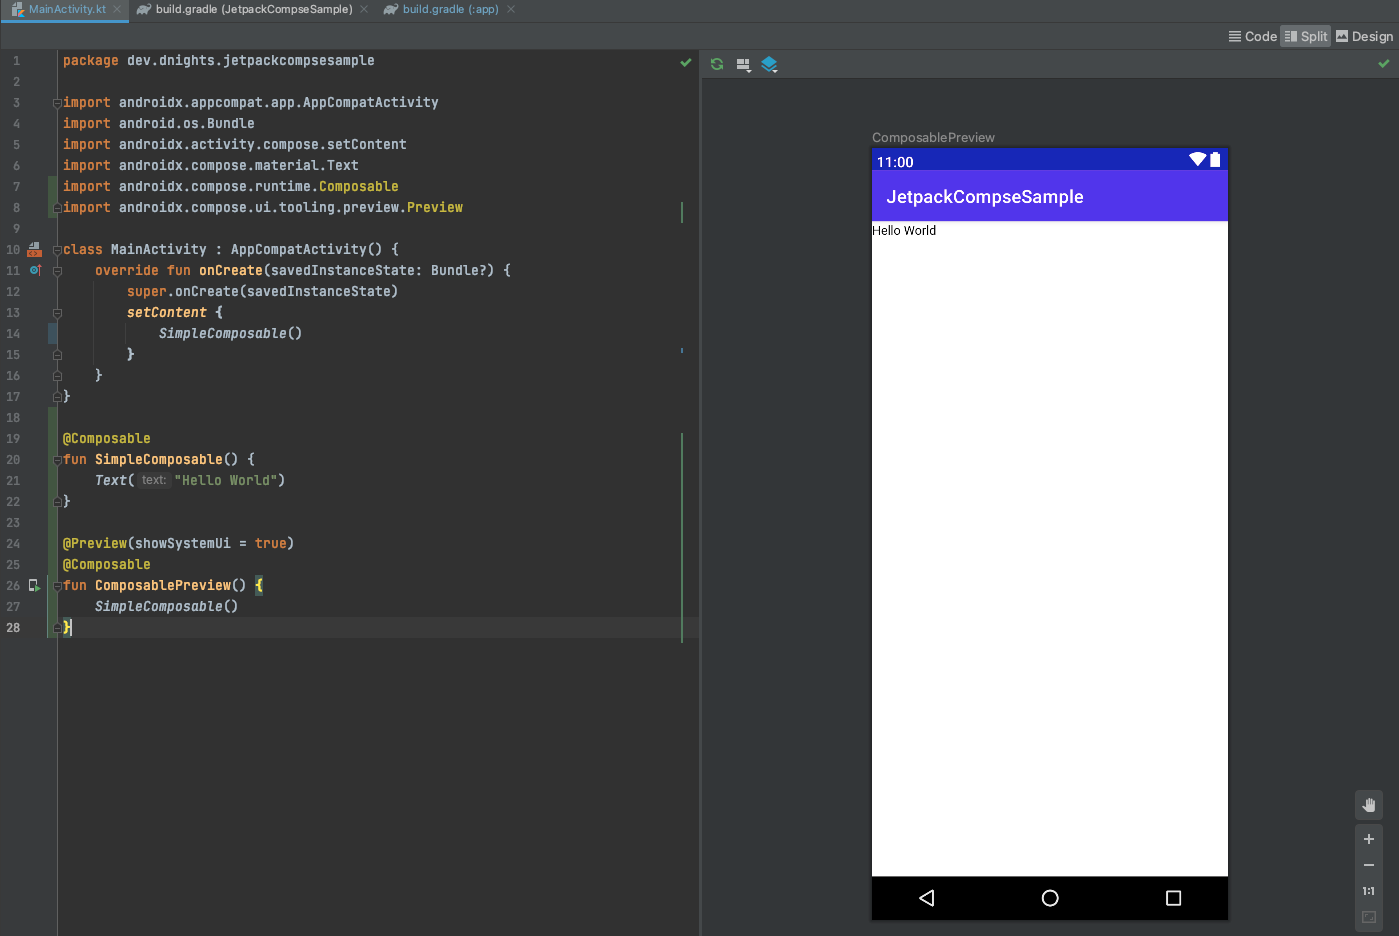The width and height of the screenshot is (1399, 936).
Task: Click the Wi-Fi icon in preview status bar
Action: [1198, 159]
